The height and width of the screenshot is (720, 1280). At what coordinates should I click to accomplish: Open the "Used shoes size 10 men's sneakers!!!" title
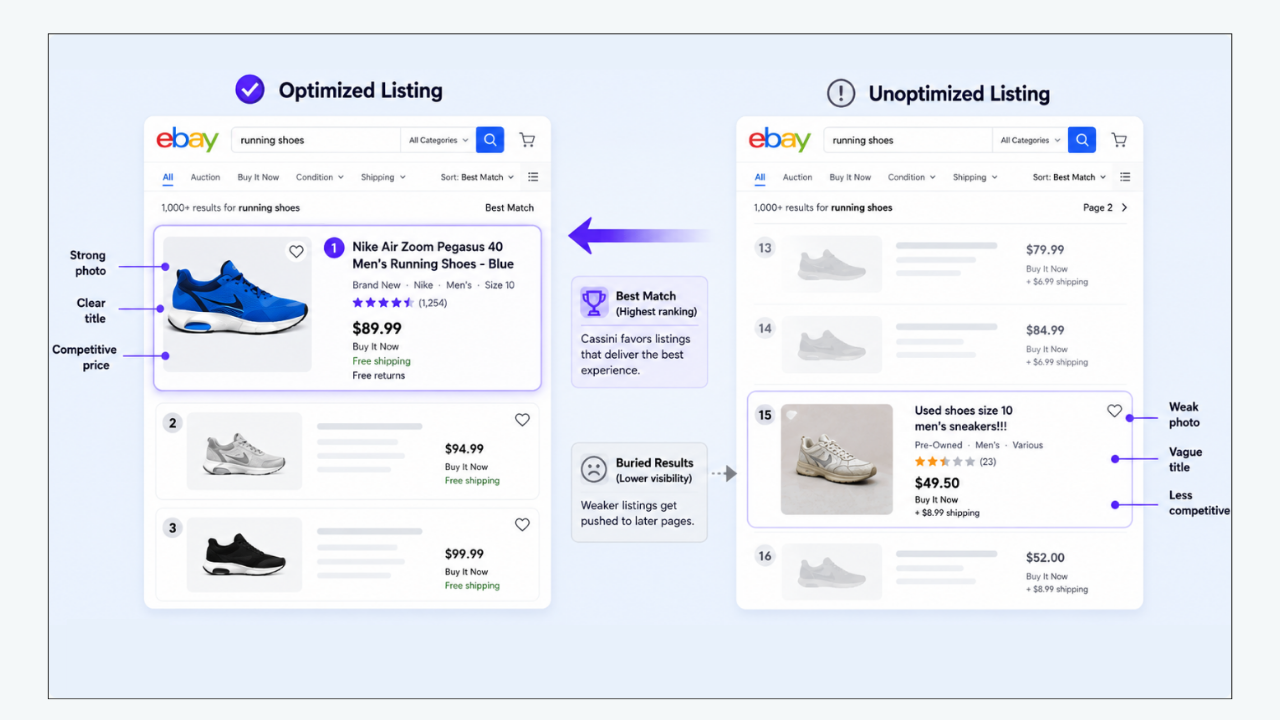tap(964, 419)
